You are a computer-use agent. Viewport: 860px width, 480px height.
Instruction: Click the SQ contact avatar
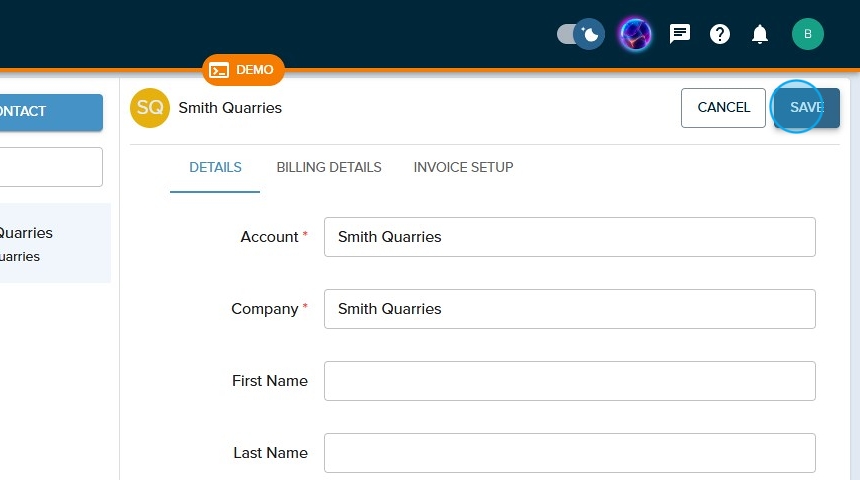(x=150, y=108)
